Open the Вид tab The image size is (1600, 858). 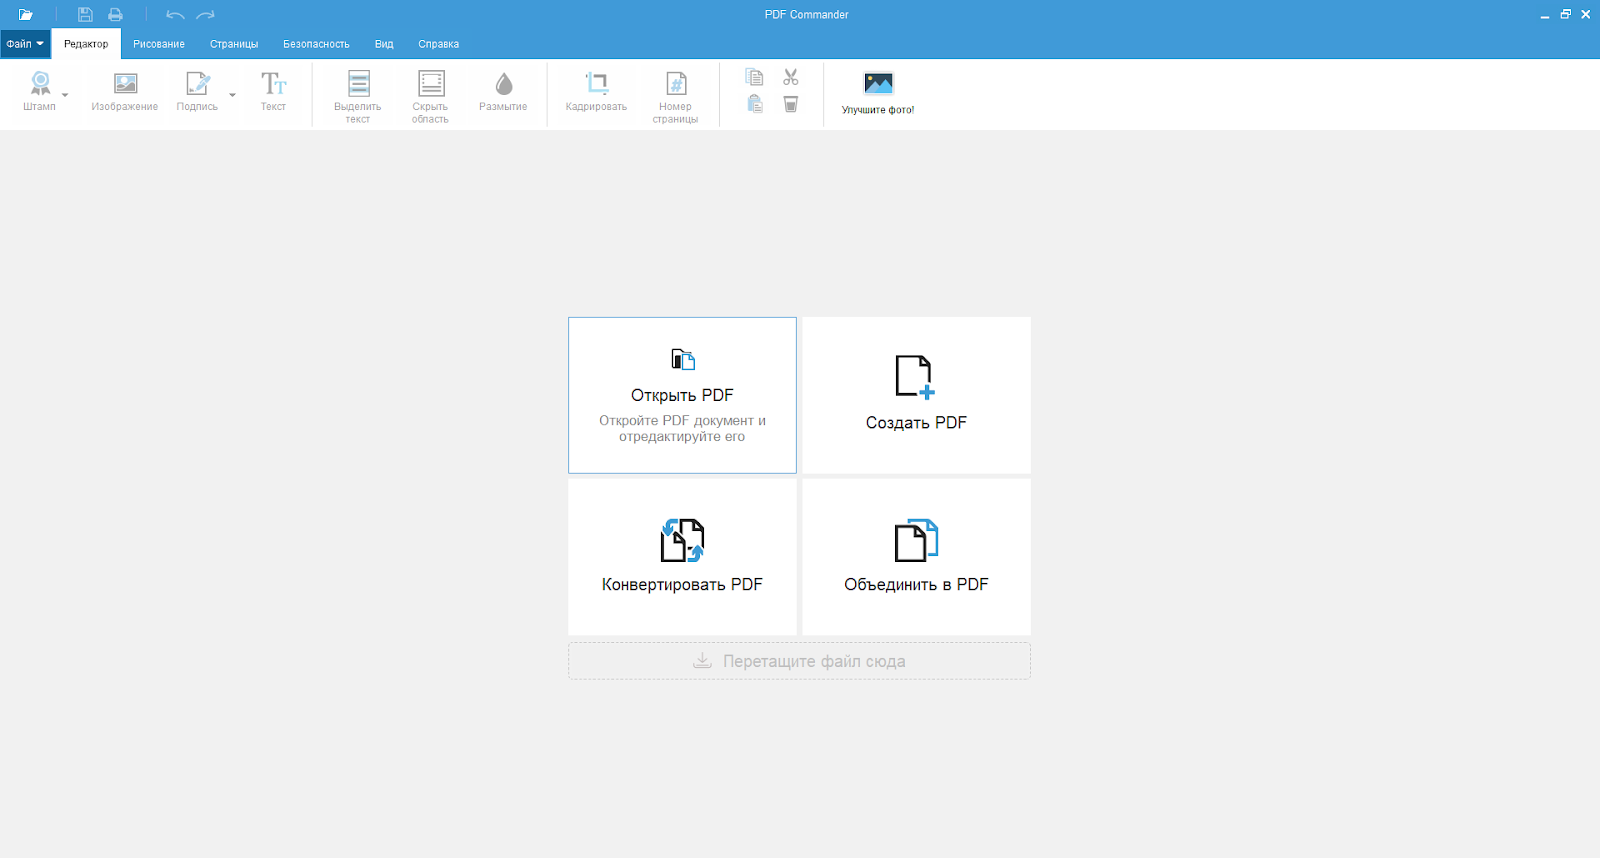coord(384,44)
